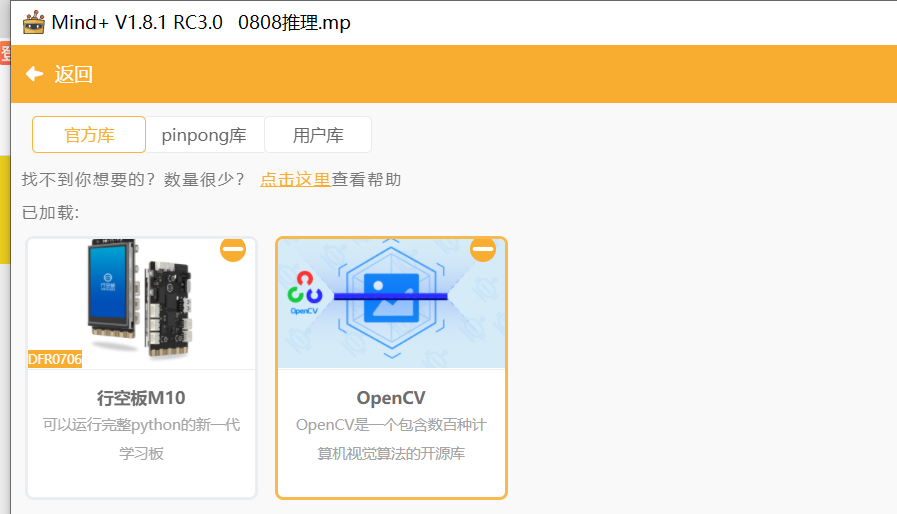This screenshot has height=514, width=897.
Task: Remove 行空板M10 with its minus icon
Action: tap(233, 249)
